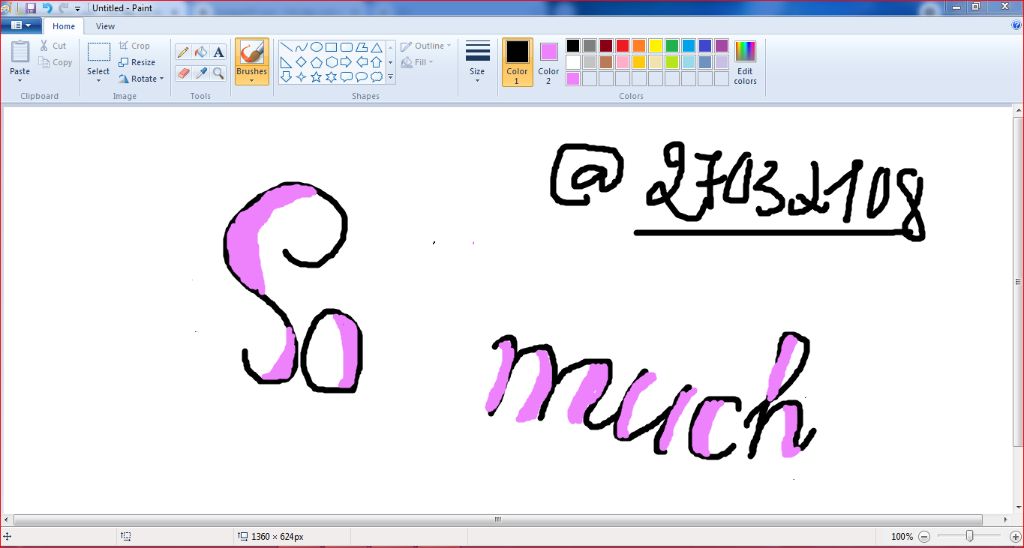The height and width of the screenshot is (548, 1024).
Task: Expand the full Shapes gallery
Action: click(391, 77)
